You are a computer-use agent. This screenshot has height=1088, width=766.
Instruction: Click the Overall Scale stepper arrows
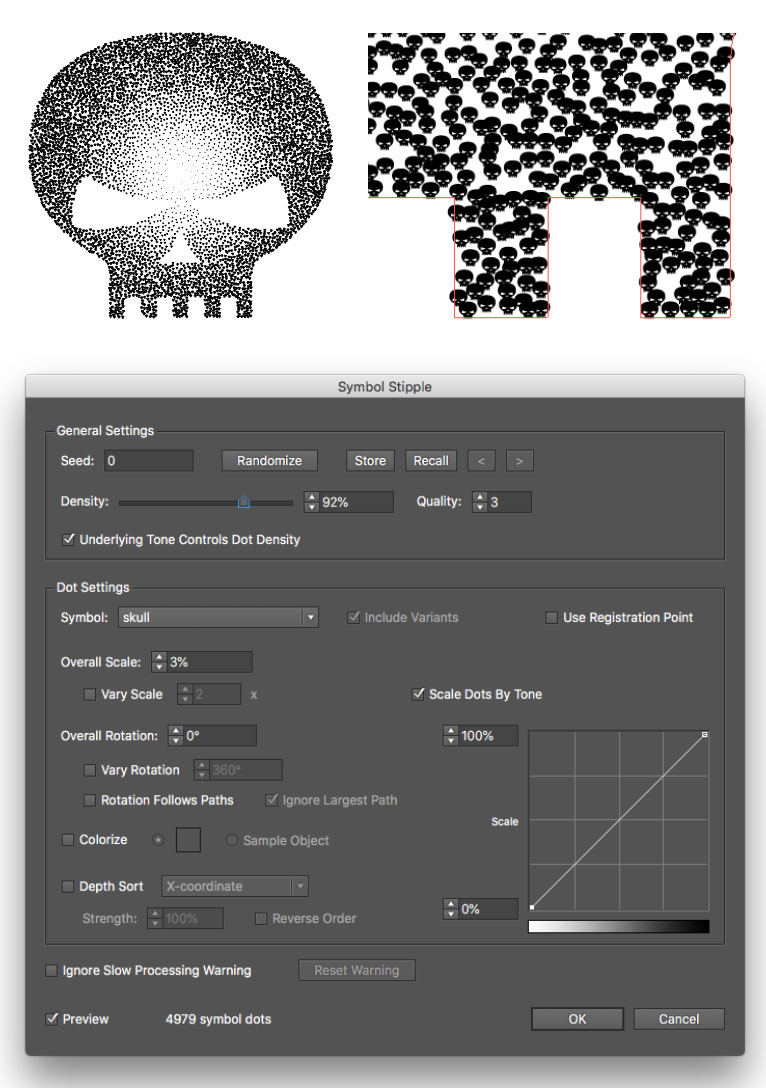pos(159,662)
